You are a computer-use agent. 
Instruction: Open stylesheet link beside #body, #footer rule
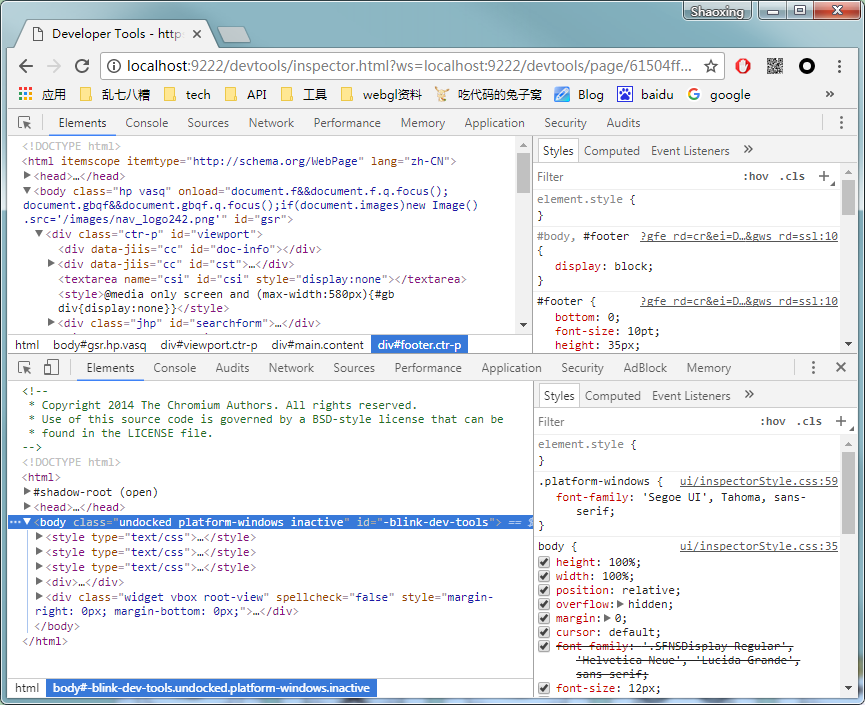pos(739,236)
